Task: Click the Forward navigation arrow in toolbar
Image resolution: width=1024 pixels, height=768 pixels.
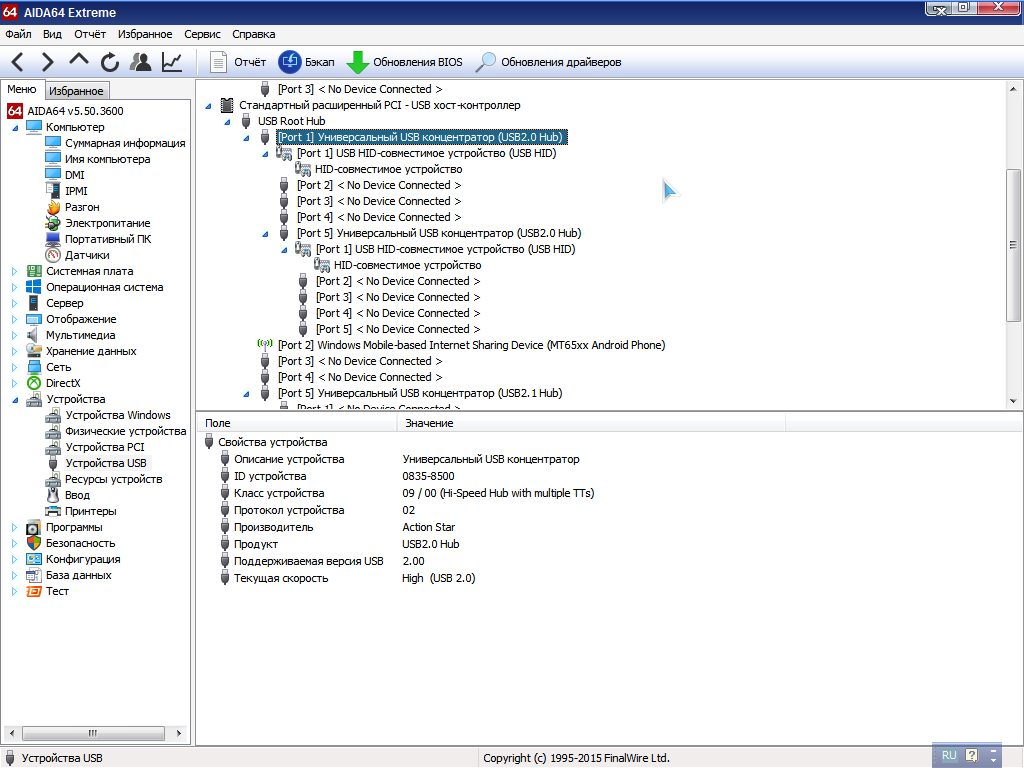Action: tap(47, 62)
